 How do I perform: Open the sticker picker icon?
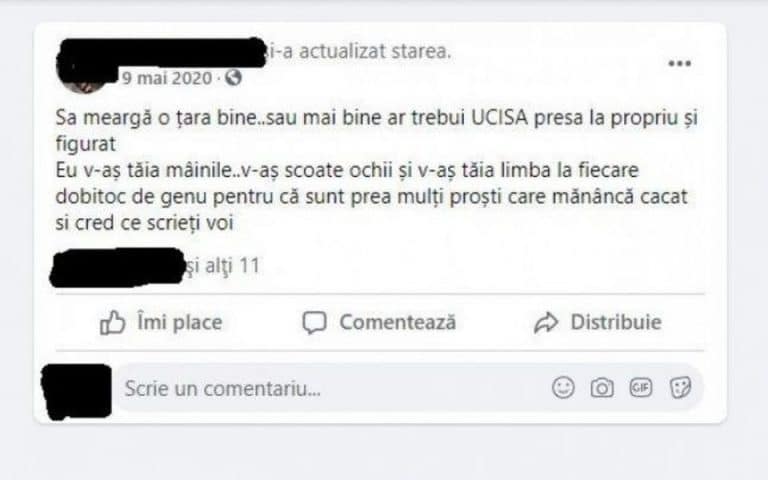coord(680,387)
